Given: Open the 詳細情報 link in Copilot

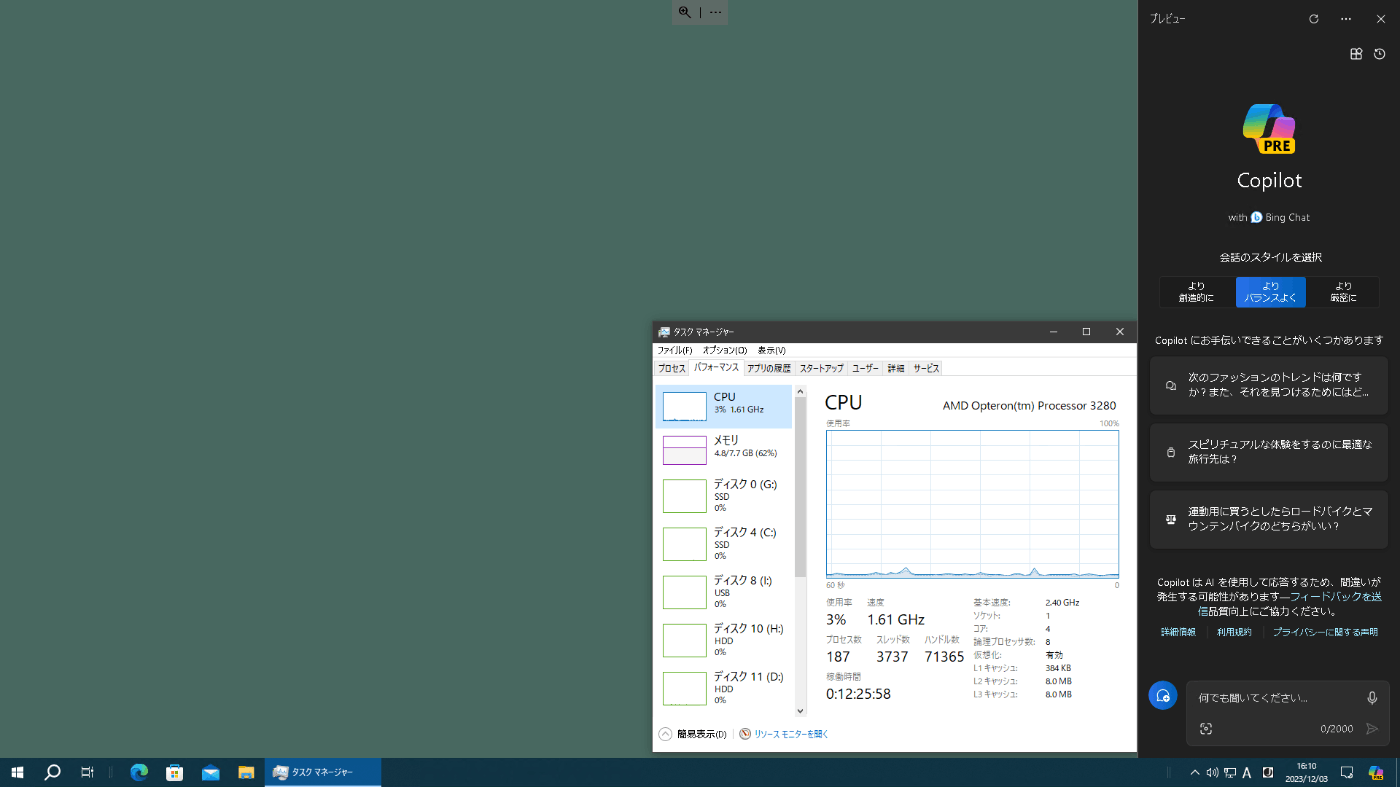Looking at the screenshot, I should (1178, 632).
